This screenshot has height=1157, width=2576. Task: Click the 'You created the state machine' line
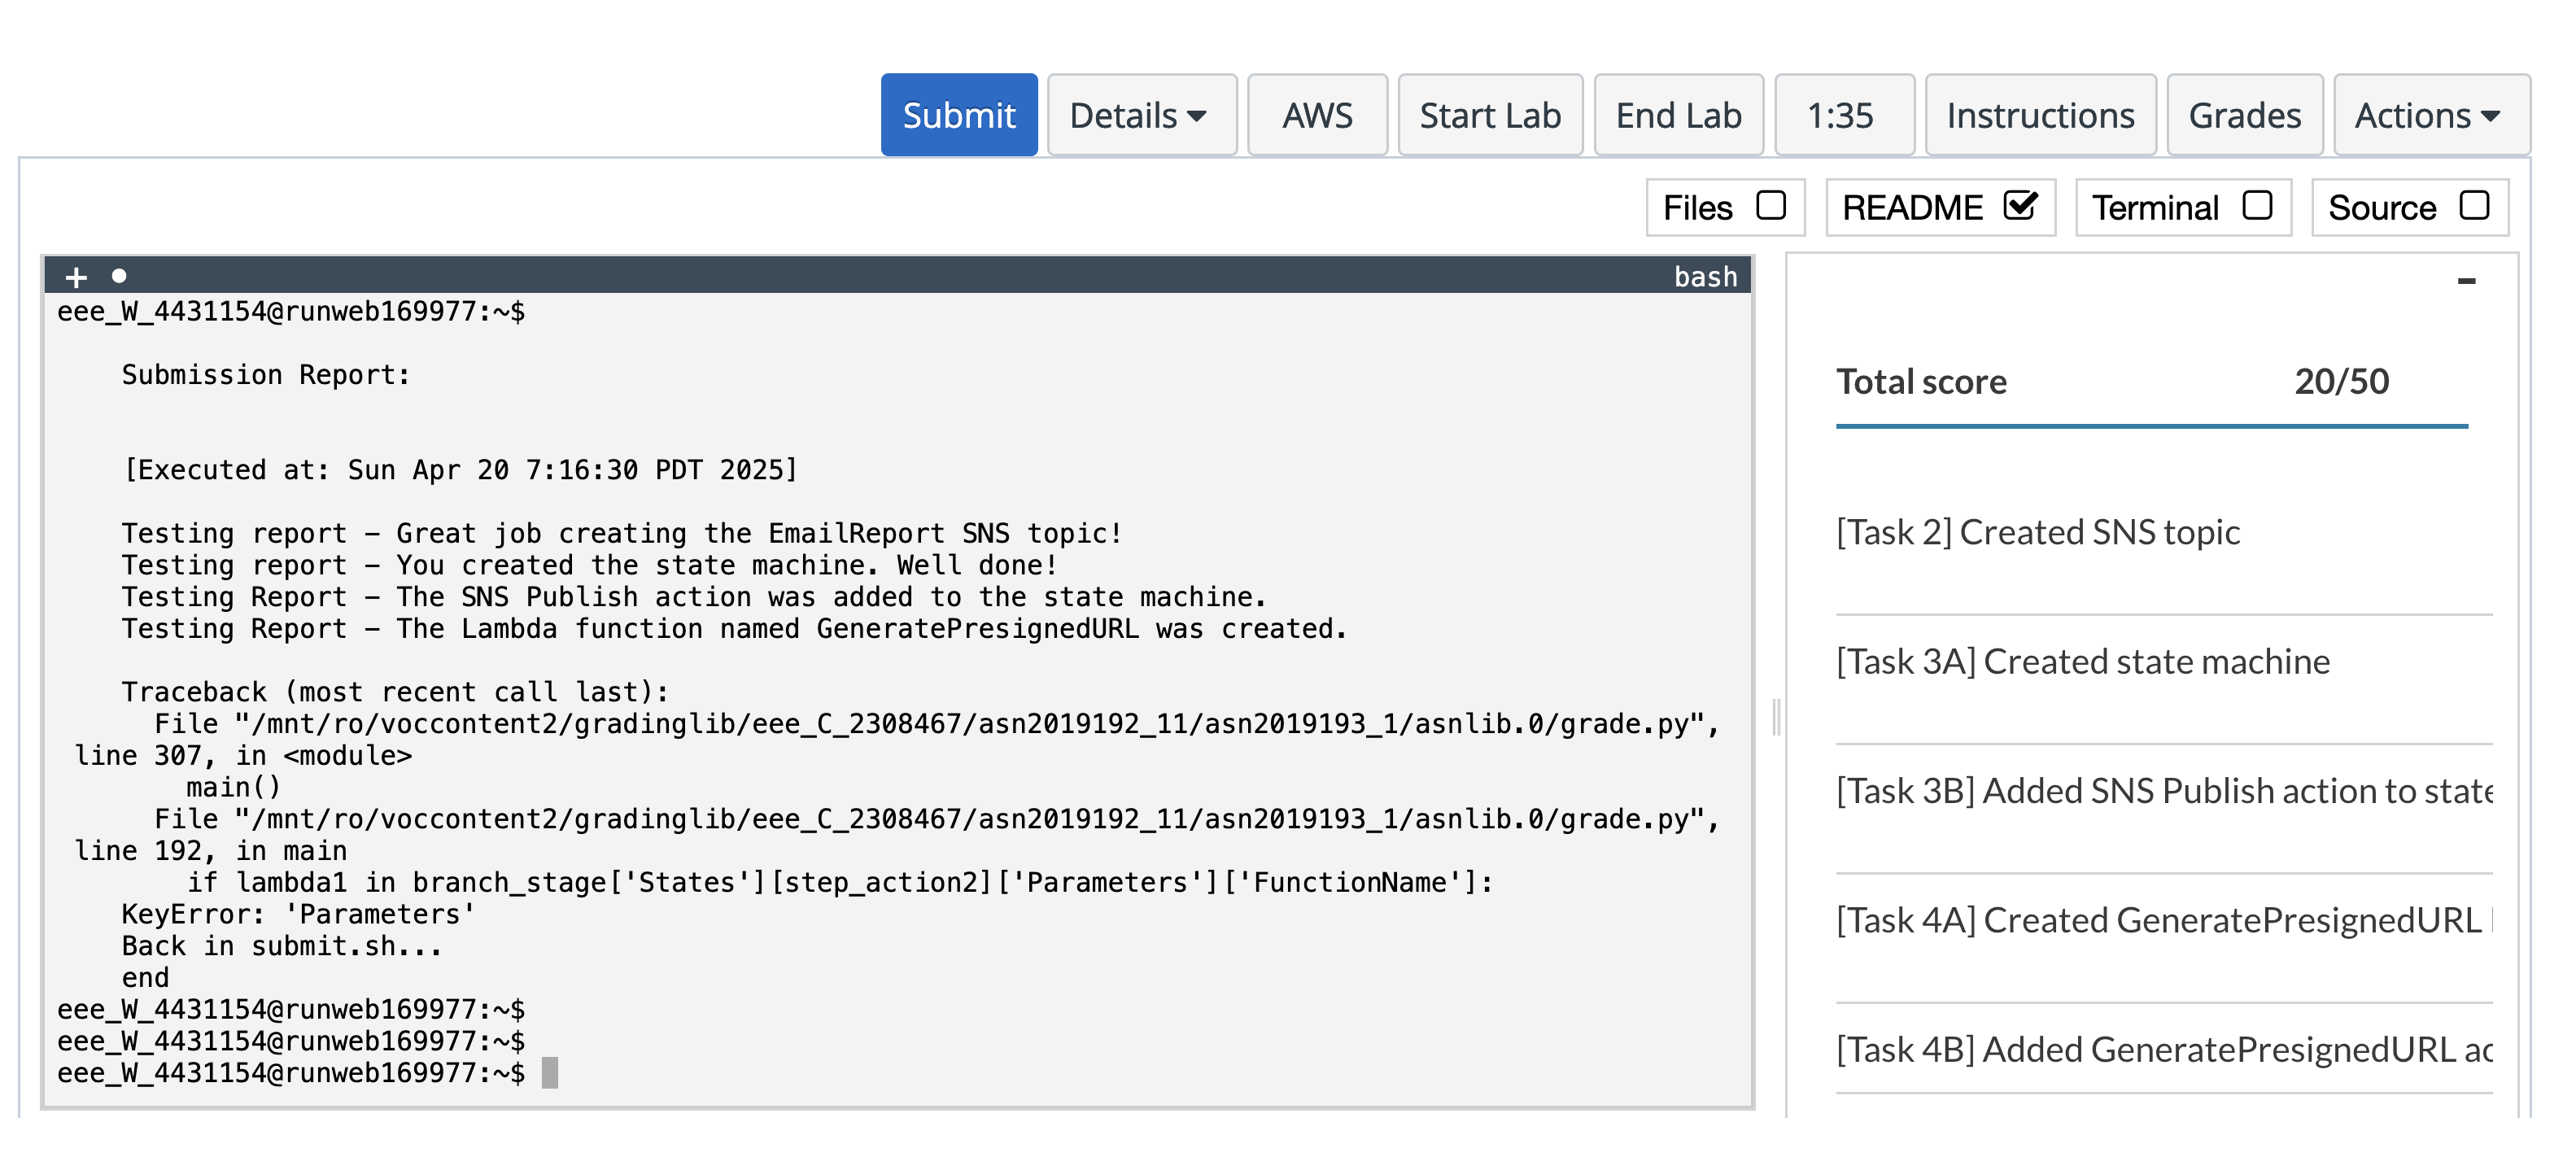point(590,565)
